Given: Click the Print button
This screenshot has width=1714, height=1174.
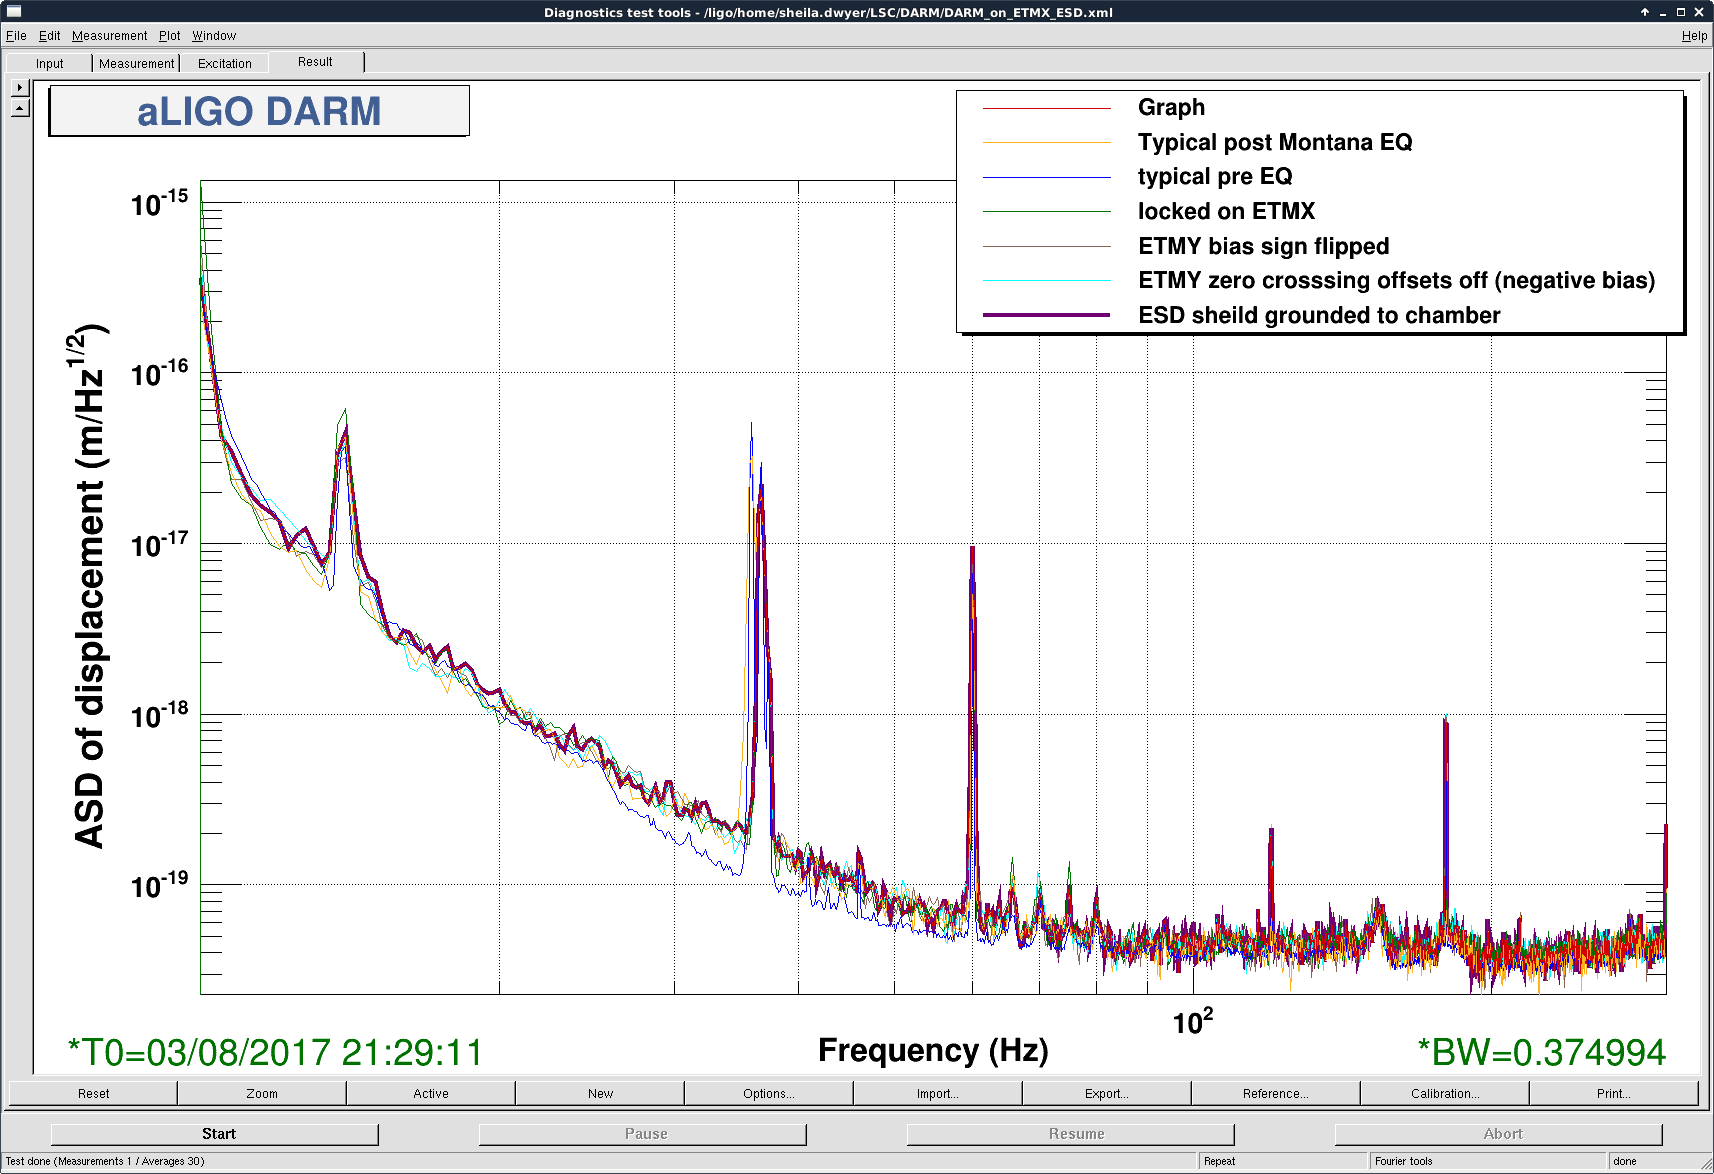Looking at the screenshot, I should pyautogui.click(x=1614, y=1093).
